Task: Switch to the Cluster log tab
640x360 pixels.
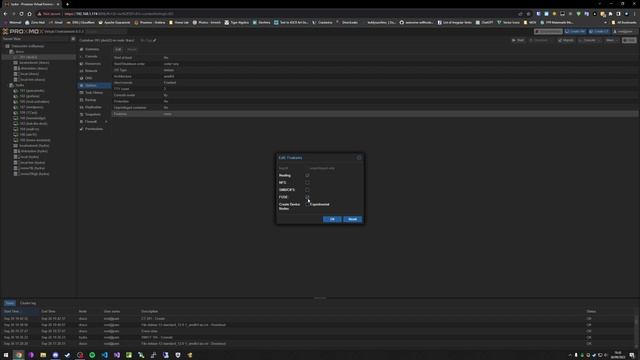Action: (28, 303)
